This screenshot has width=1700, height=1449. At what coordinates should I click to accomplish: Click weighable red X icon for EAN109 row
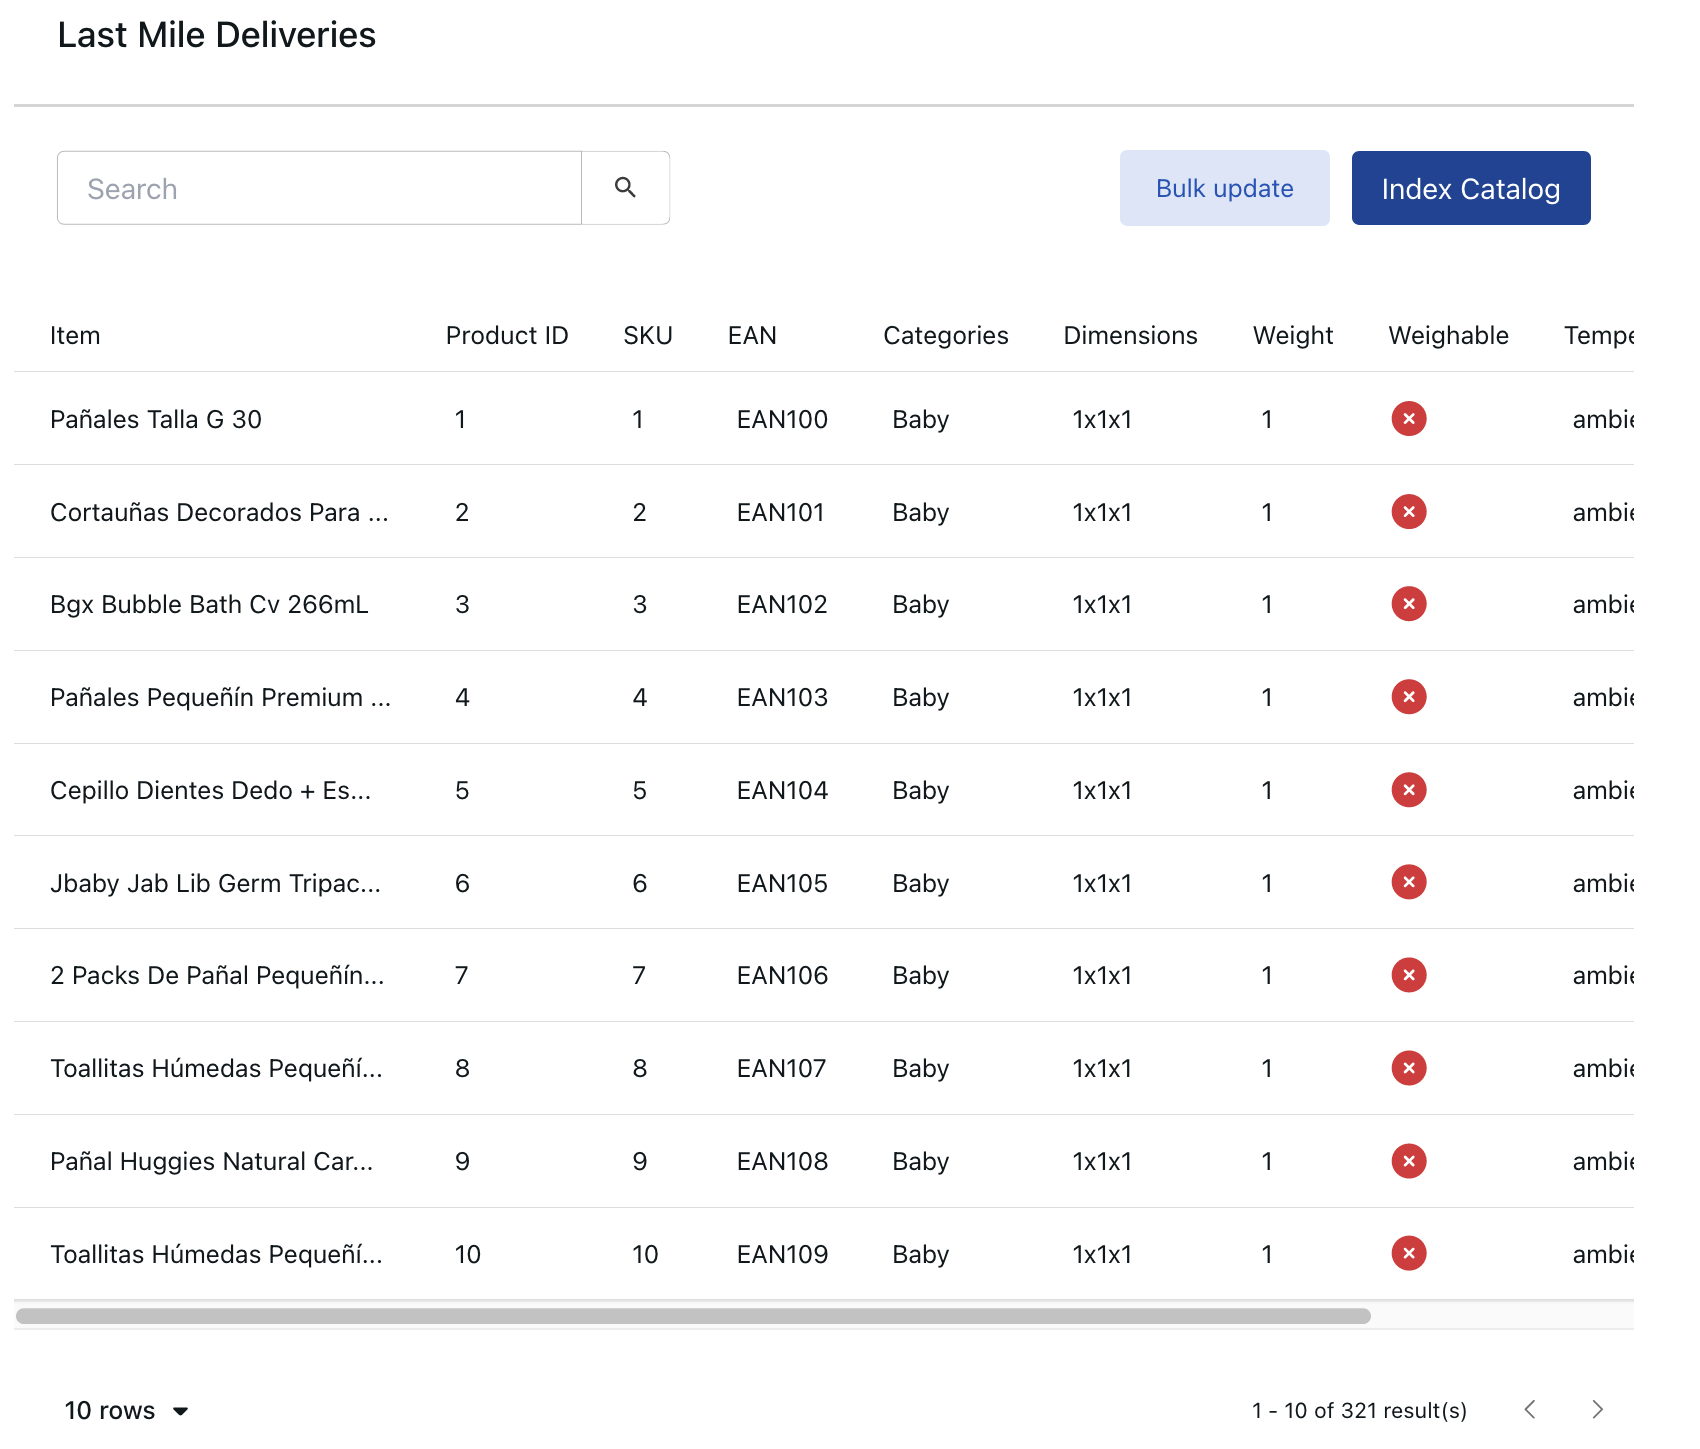click(x=1408, y=1253)
